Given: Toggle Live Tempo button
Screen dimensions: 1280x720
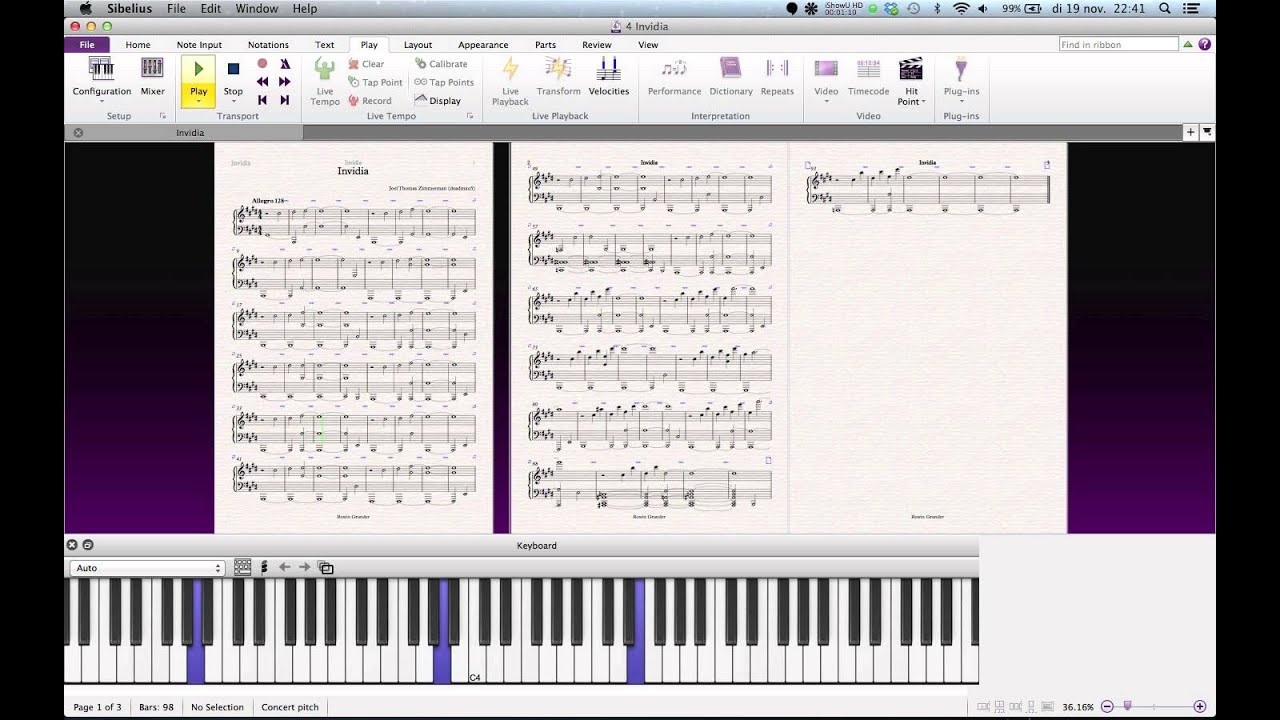Looking at the screenshot, I should pos(325,81).
